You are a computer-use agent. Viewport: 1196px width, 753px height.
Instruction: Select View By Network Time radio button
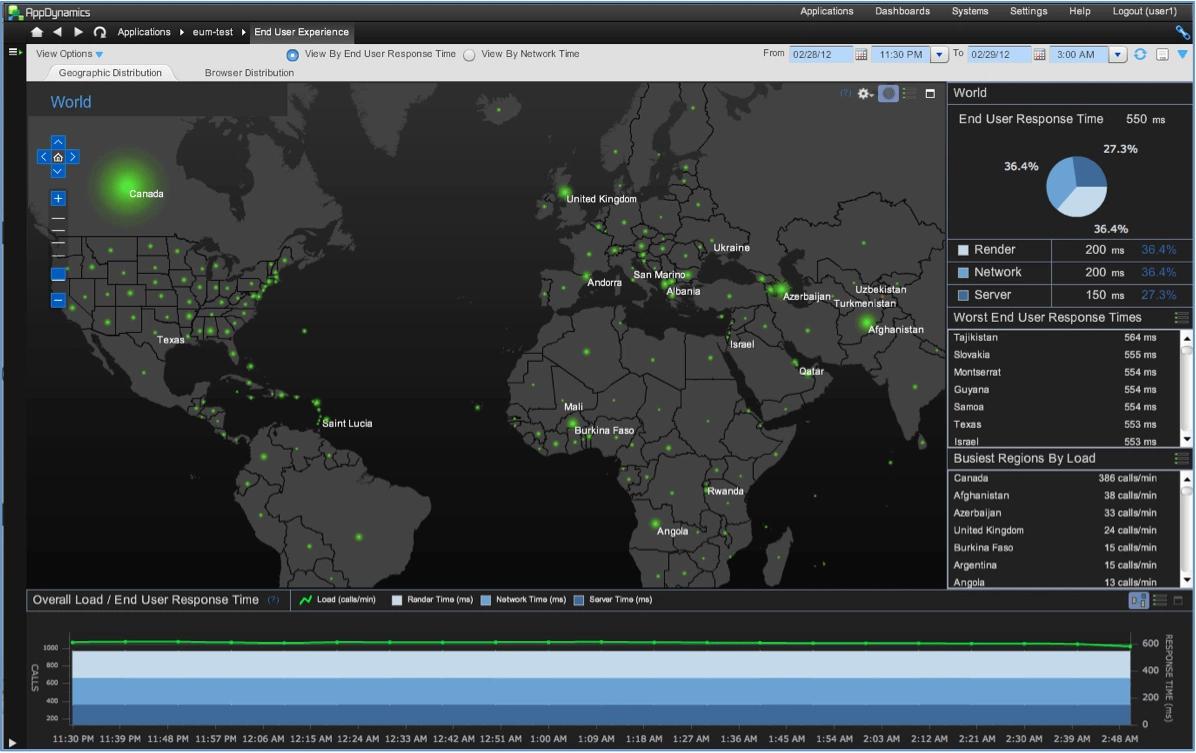click(469, 55)
